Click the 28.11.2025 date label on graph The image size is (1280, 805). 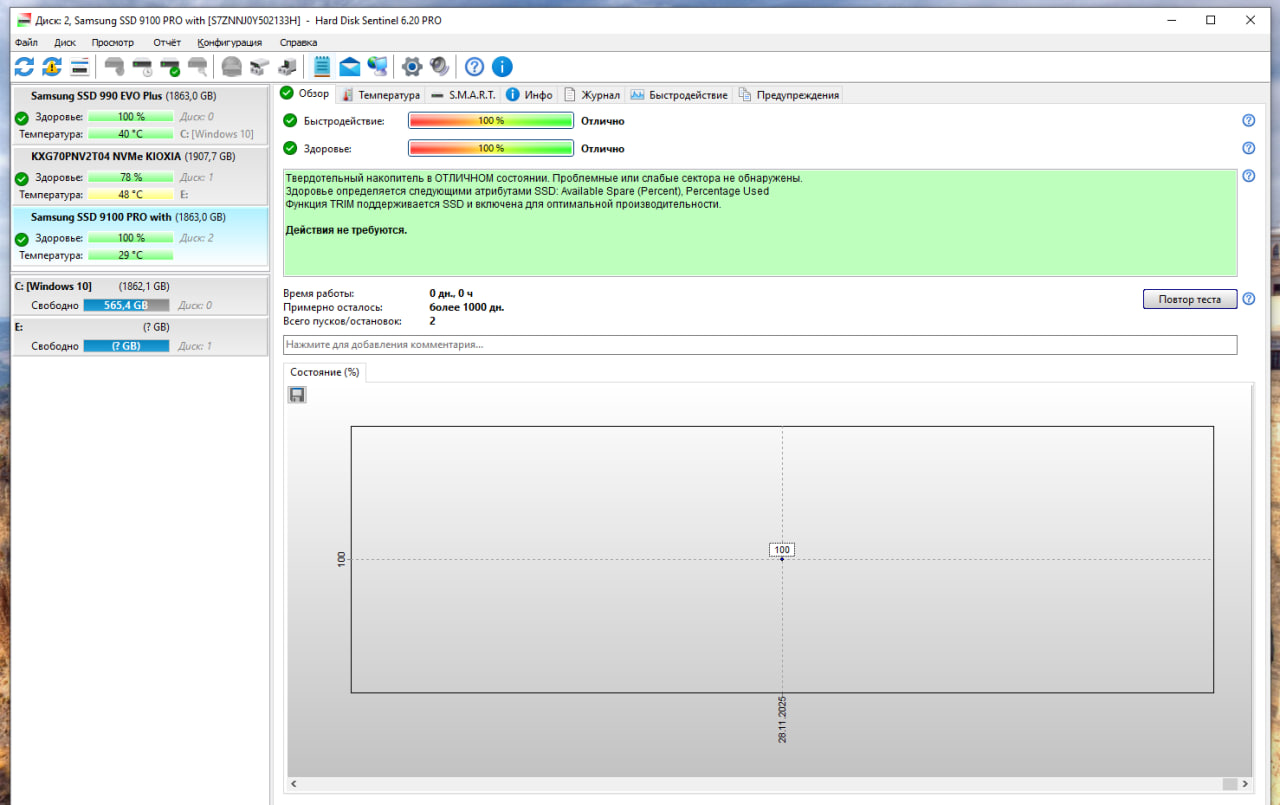[x=782, y=719]
